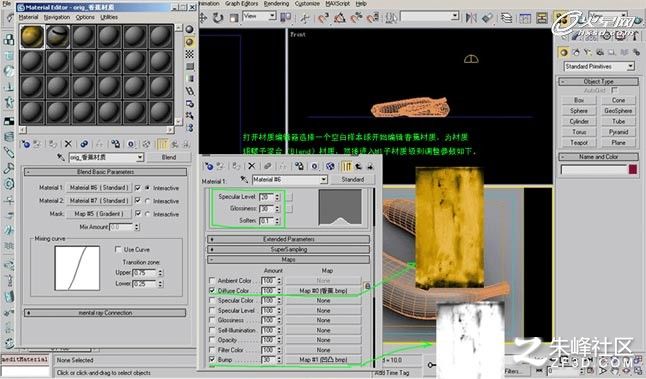The image size is (646, 379).
Task: Expand Extended Parameters rollout
Action: [x=288, y=239]
